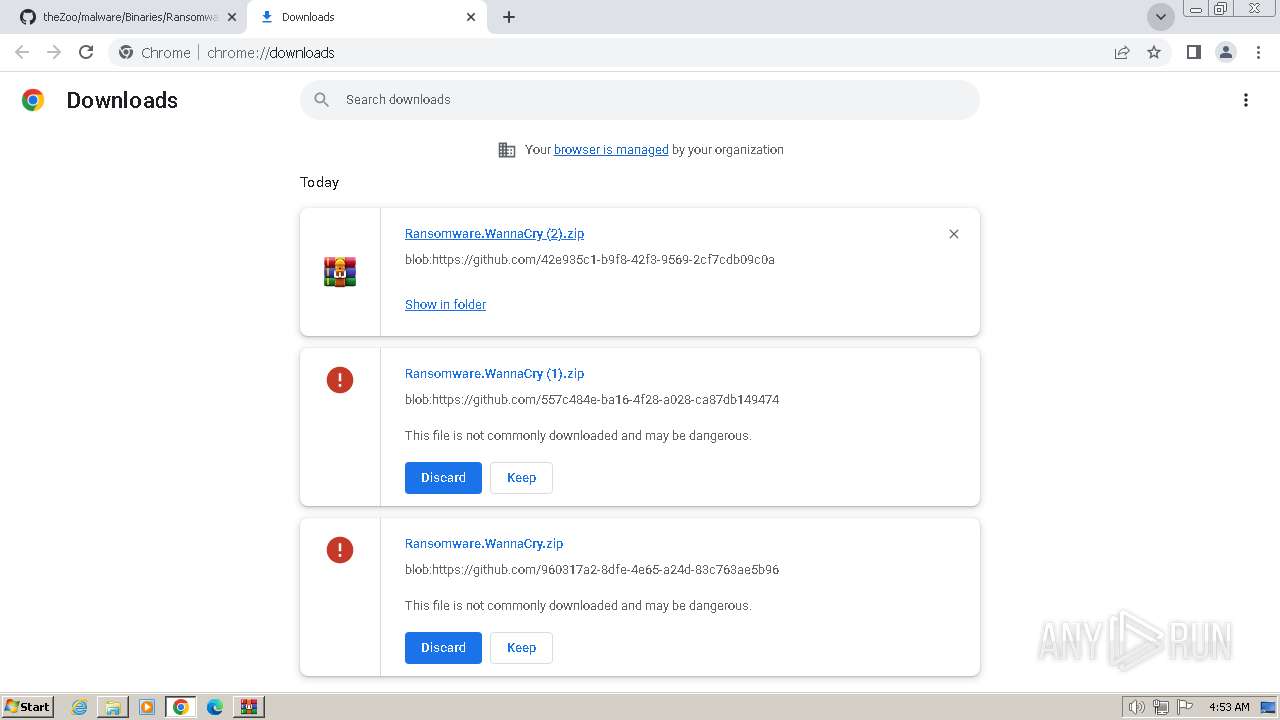Click blob URL of WannaCry (2).zip
Screen dimensions: 1280x720
590,259
